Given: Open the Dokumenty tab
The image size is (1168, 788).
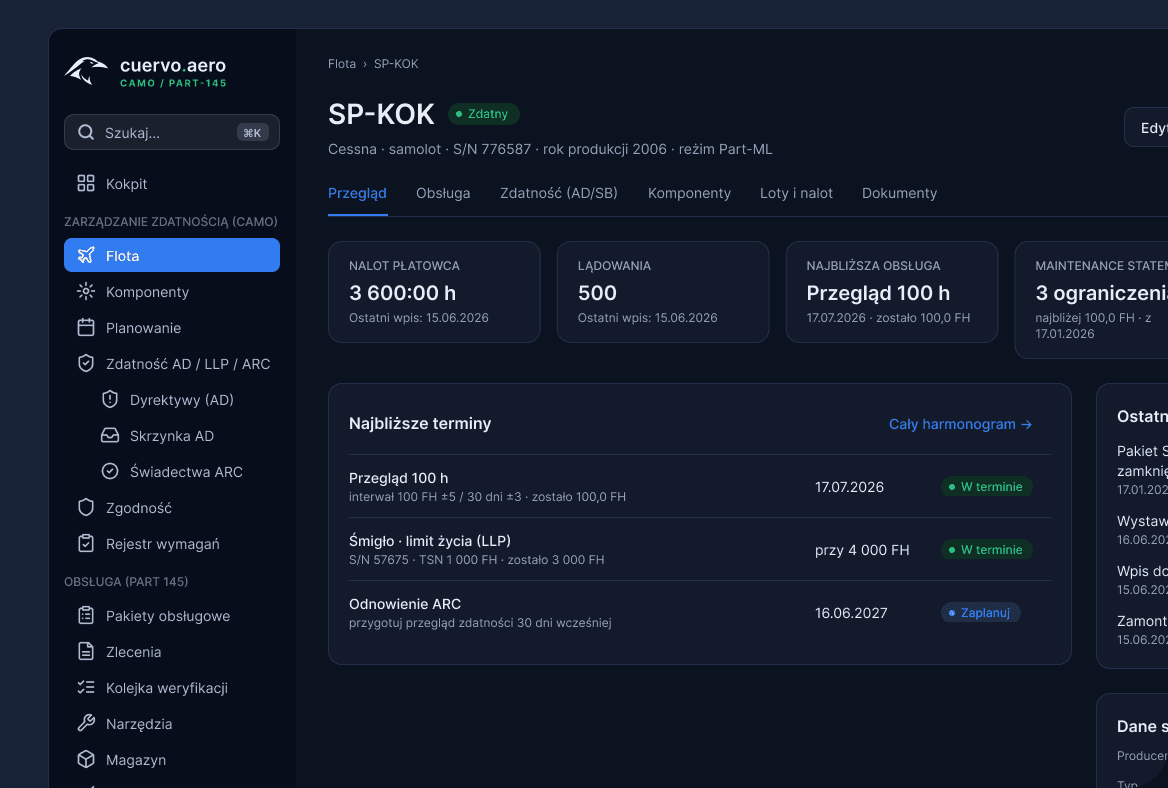Looking at the screenshot, I should pos(899,193).
